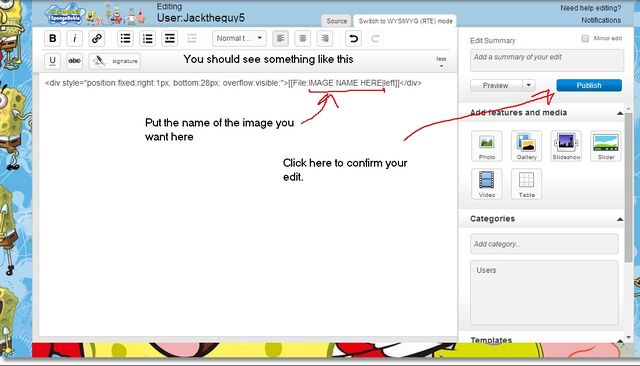Select the Users category entry
This screenshot has width=640, height=366.
click(x=486, y=270)
